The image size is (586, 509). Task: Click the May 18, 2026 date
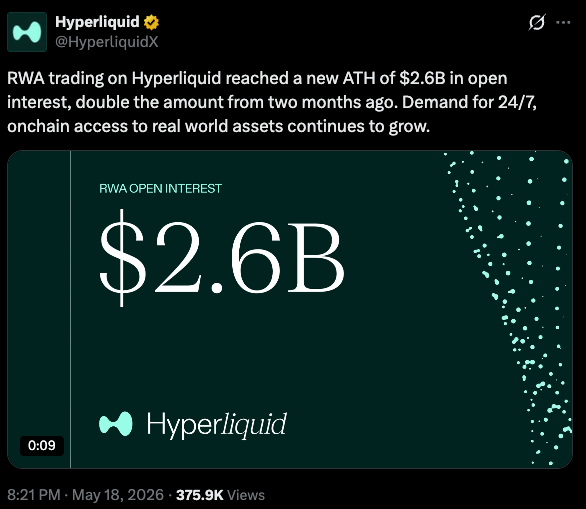[x=118, y=495]
